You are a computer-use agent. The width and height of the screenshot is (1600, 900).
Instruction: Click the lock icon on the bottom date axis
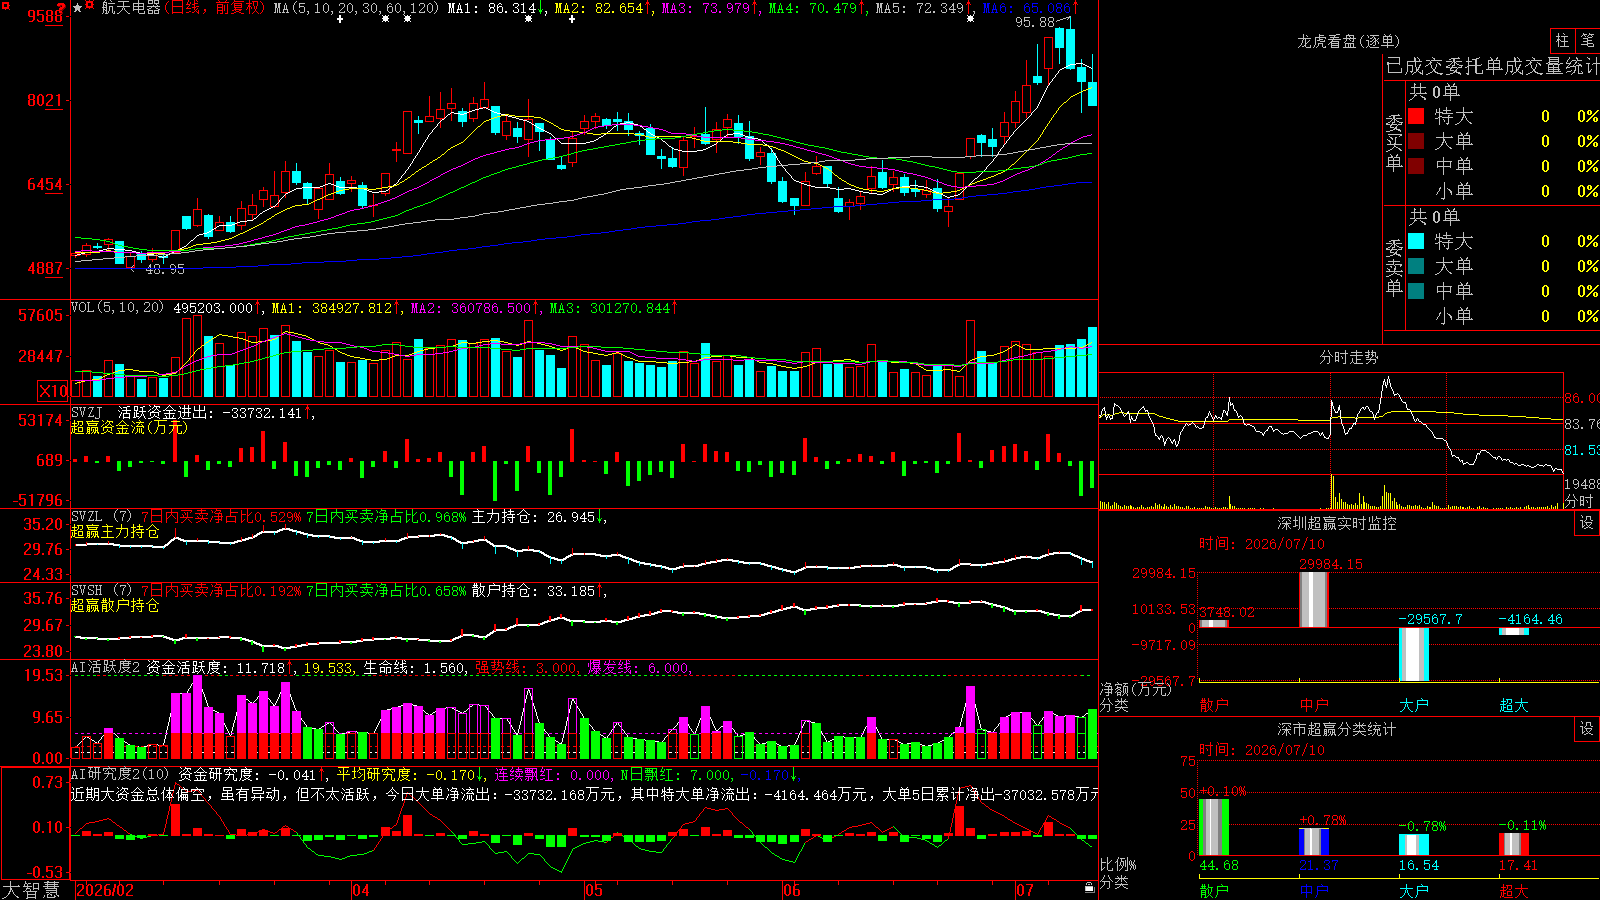click(x=1089, y=888)
